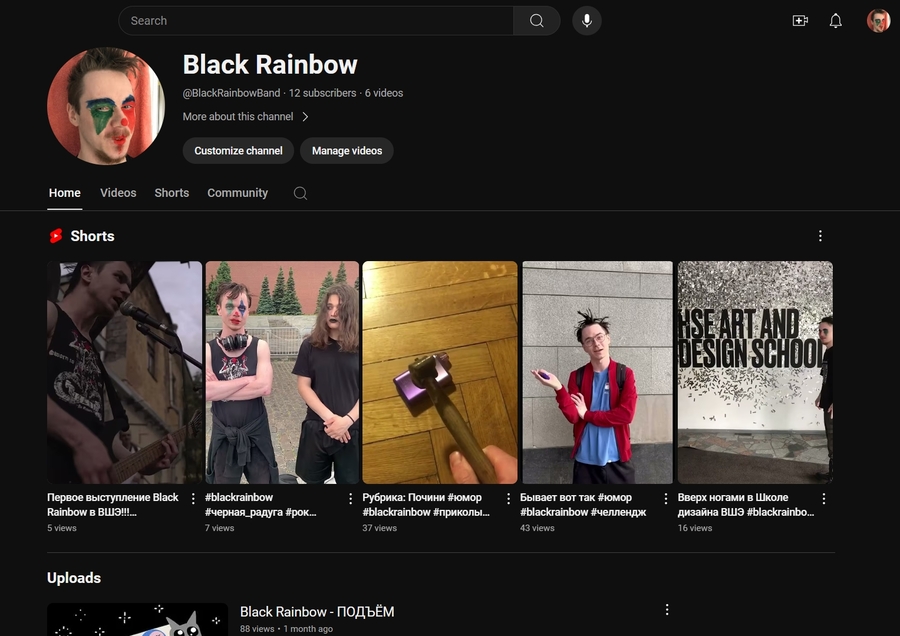Focus the Search input field
The image size is (900, 636).
316,21
